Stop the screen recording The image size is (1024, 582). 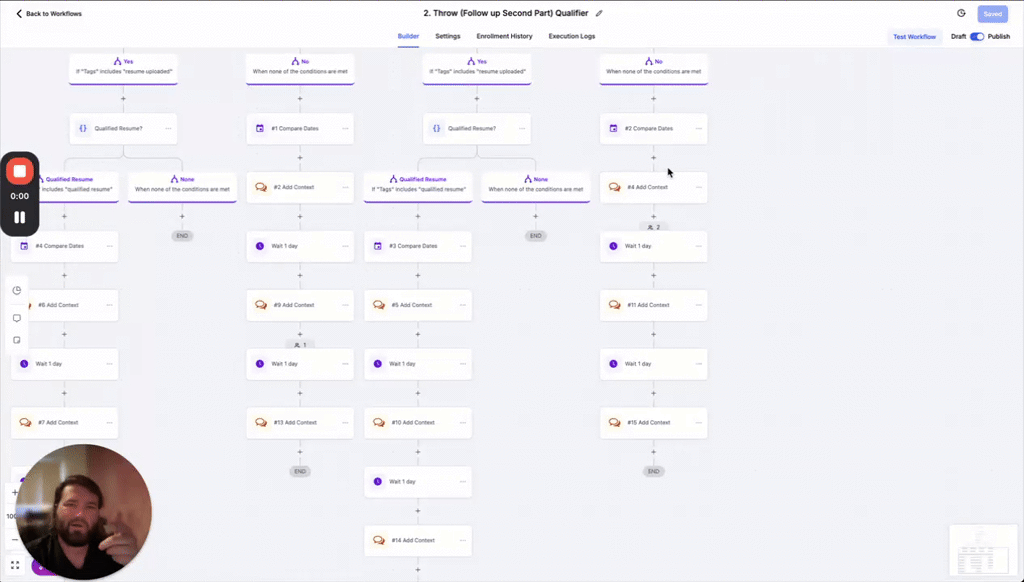coord(20,172)
